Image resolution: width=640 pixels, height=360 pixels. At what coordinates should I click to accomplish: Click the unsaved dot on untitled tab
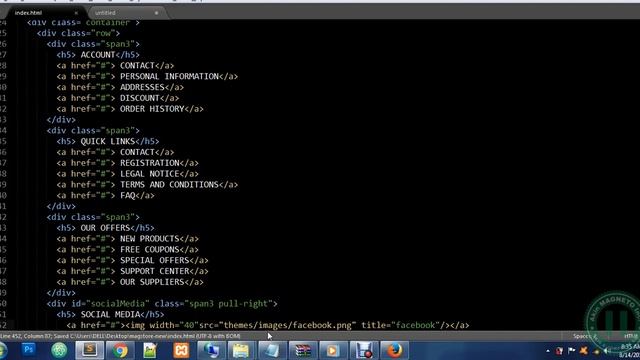[156, 13]
